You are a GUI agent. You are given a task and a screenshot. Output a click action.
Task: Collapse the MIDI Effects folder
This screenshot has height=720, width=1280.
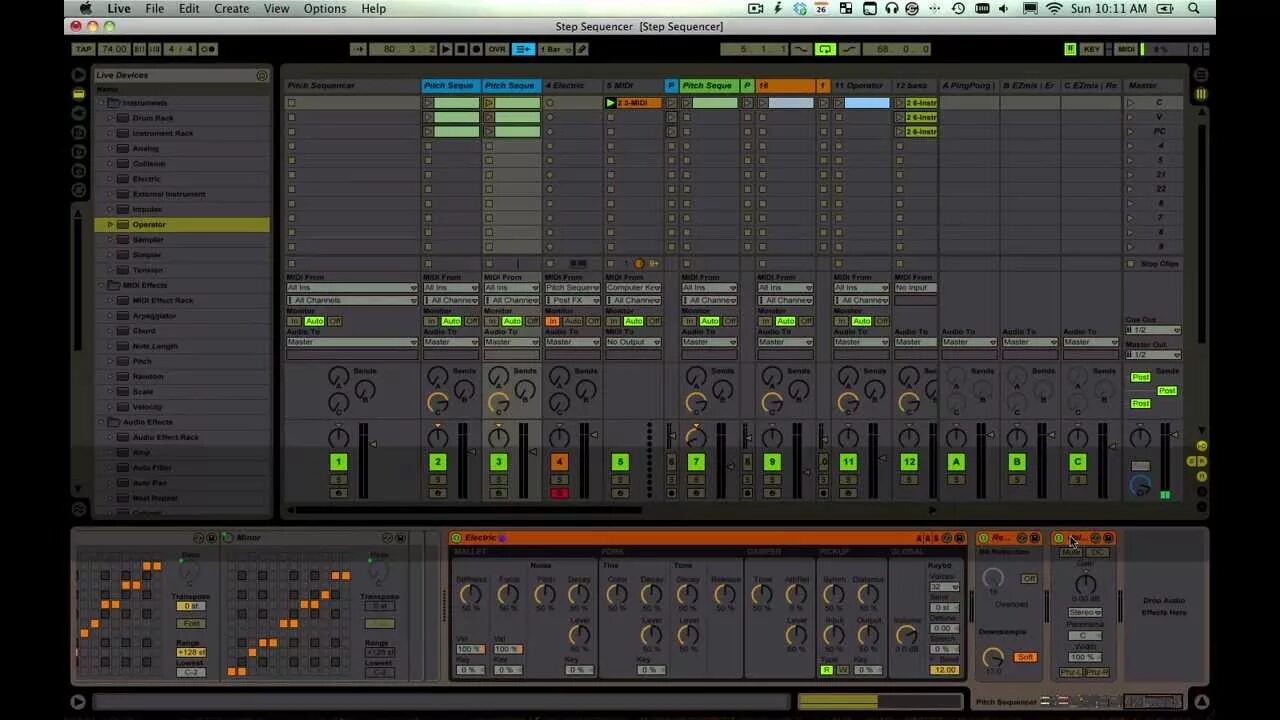(x=101, y=285)
